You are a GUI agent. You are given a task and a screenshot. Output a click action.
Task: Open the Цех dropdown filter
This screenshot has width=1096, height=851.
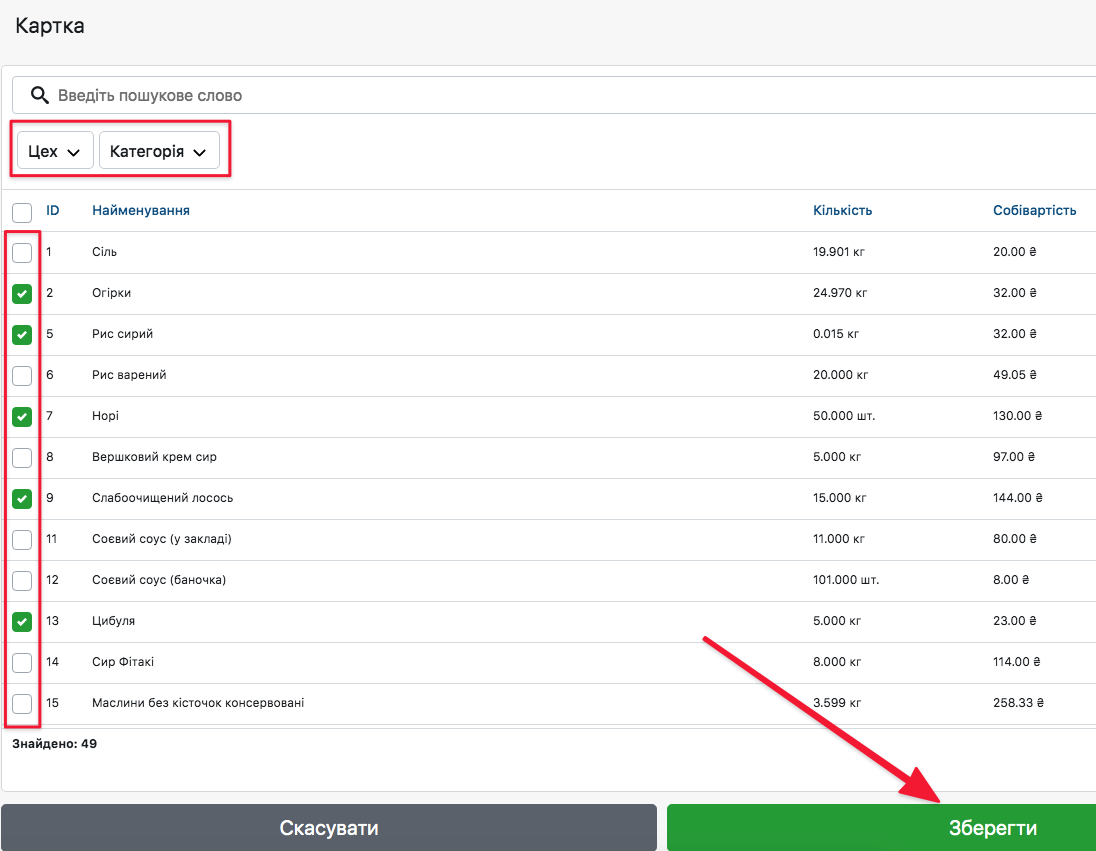(x=55, y=152)
